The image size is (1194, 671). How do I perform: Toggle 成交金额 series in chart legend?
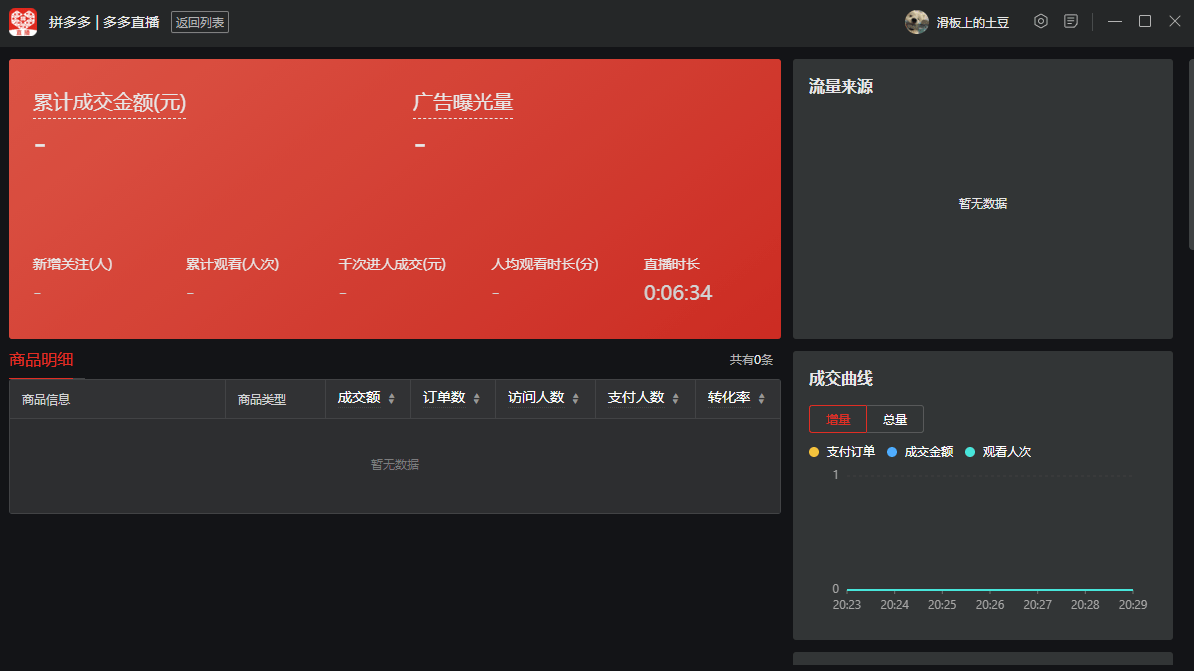click(x=920, y=452)
